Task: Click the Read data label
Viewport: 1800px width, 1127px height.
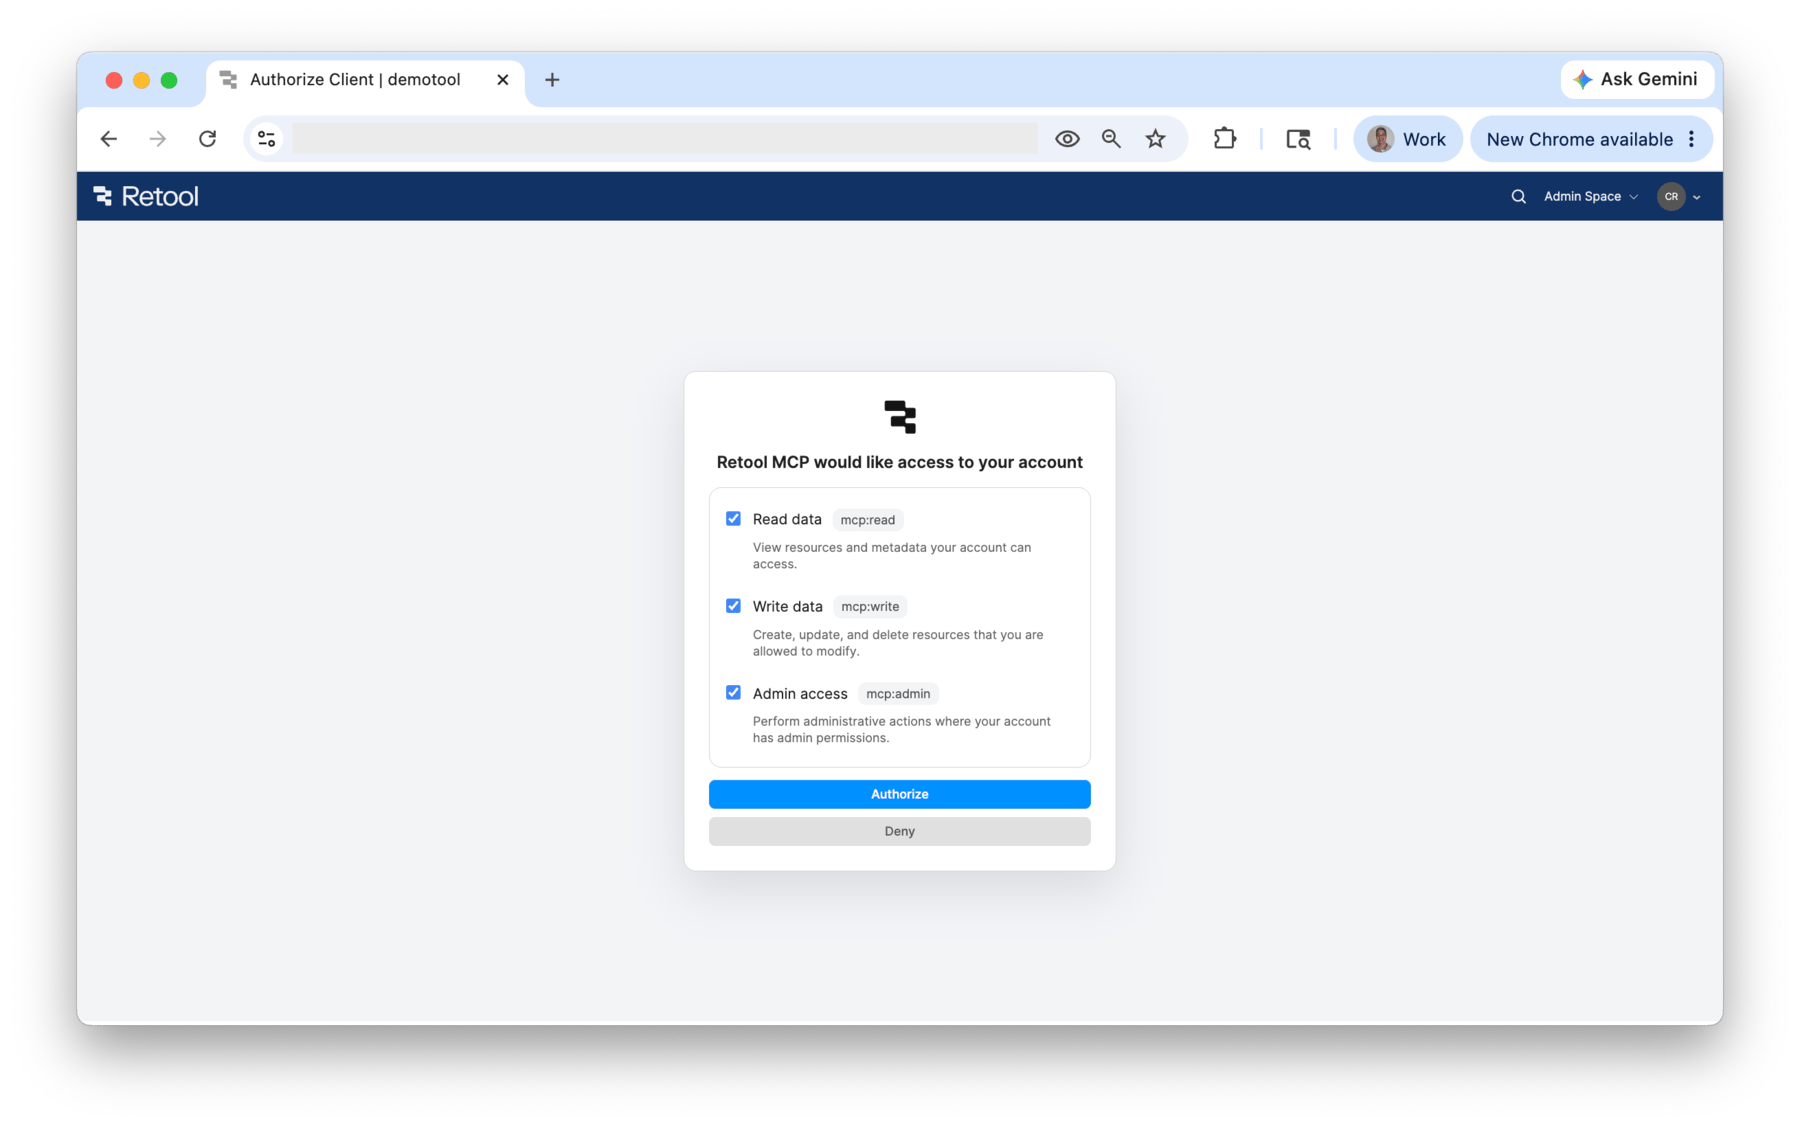Action: [x=787, y=519]
